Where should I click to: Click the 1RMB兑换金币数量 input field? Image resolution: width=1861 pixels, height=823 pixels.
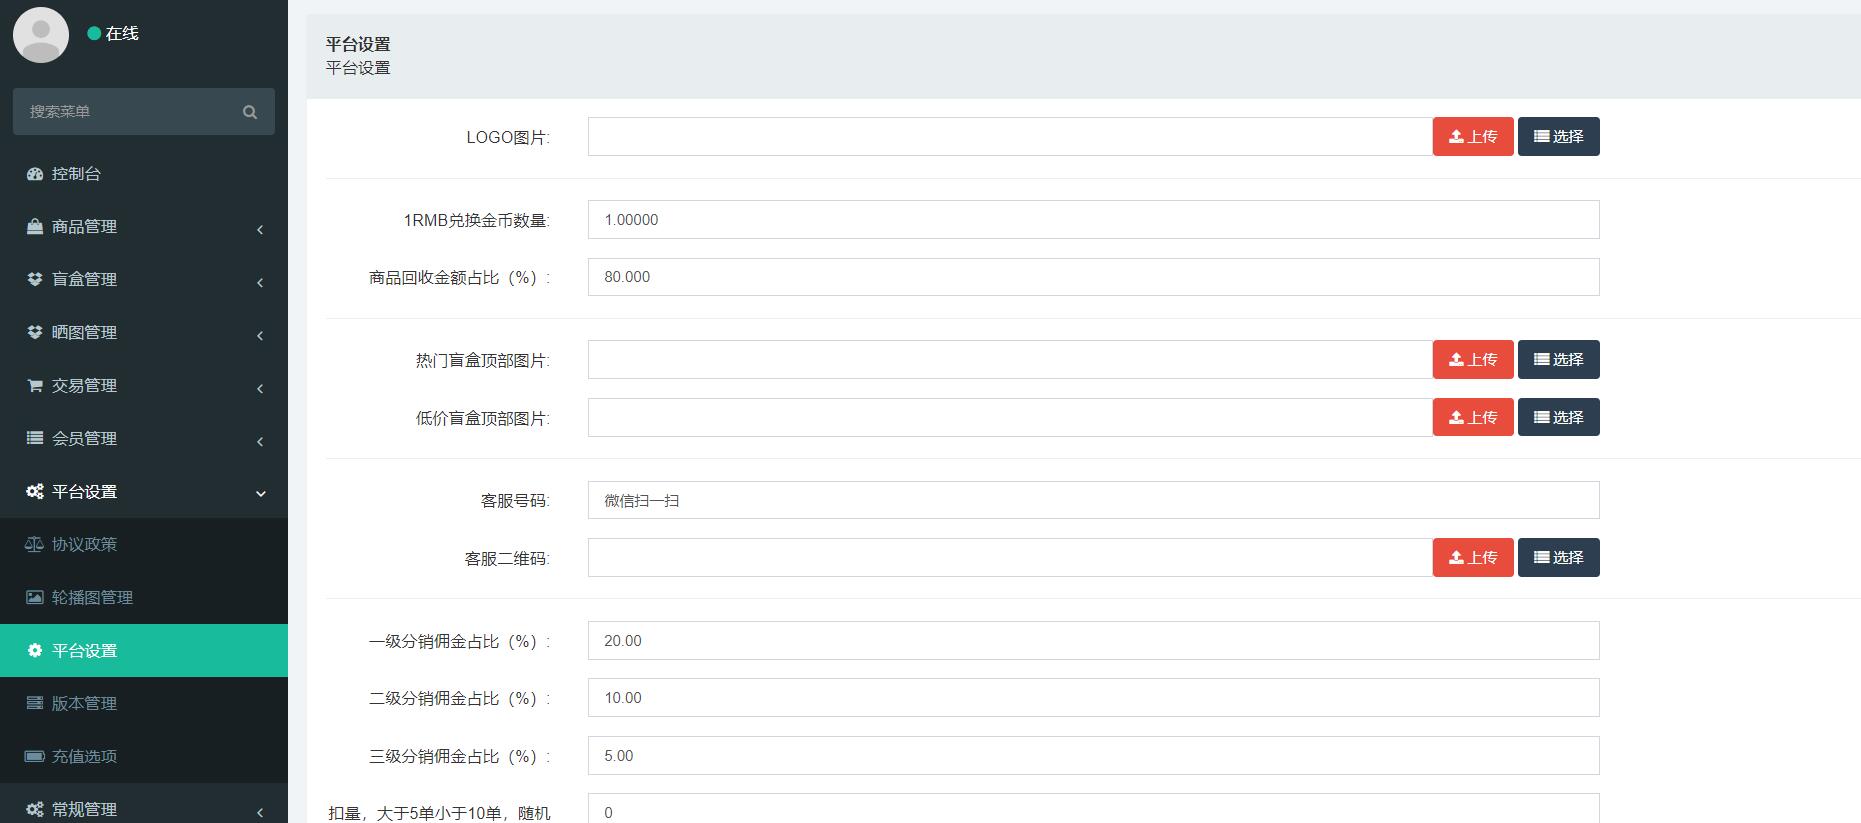pos(1092,220)
